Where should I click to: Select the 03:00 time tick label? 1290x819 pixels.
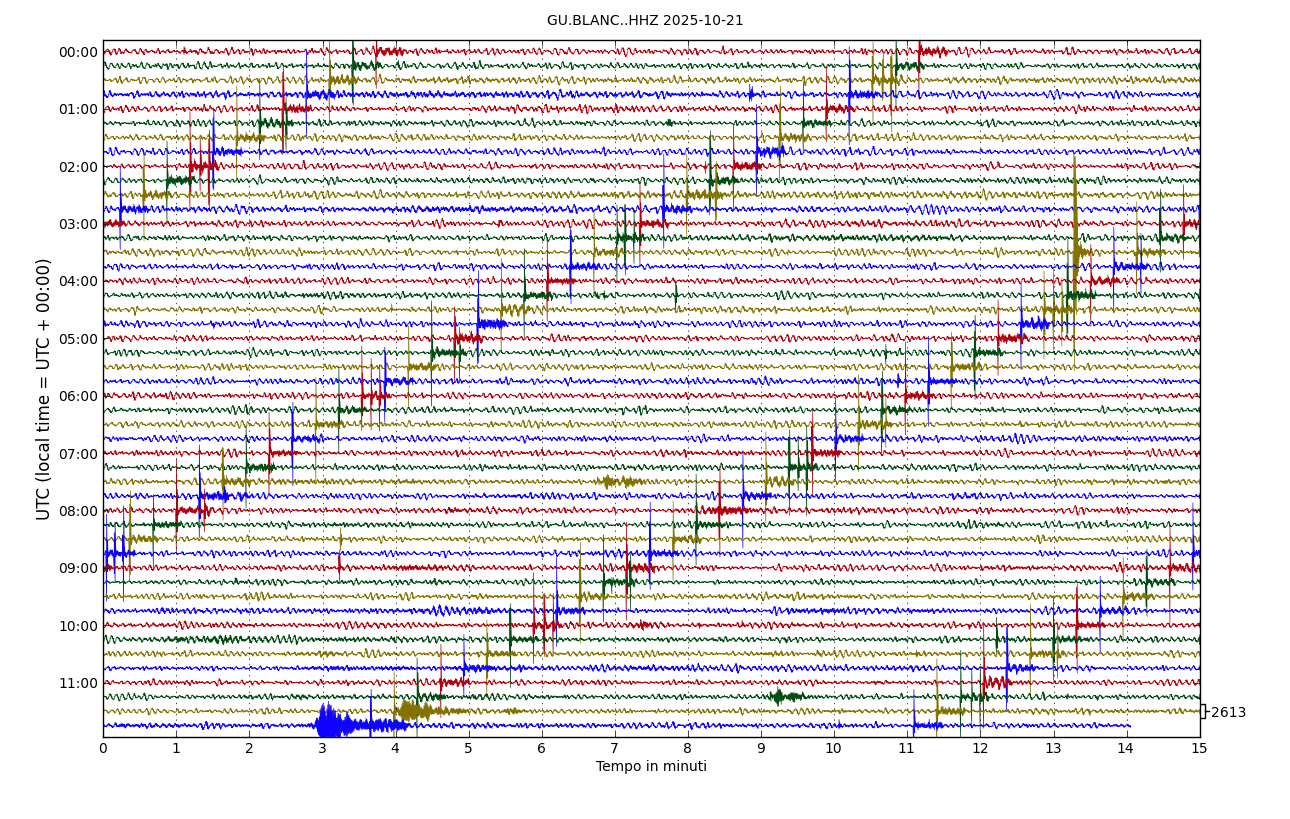tap(78, 225)
